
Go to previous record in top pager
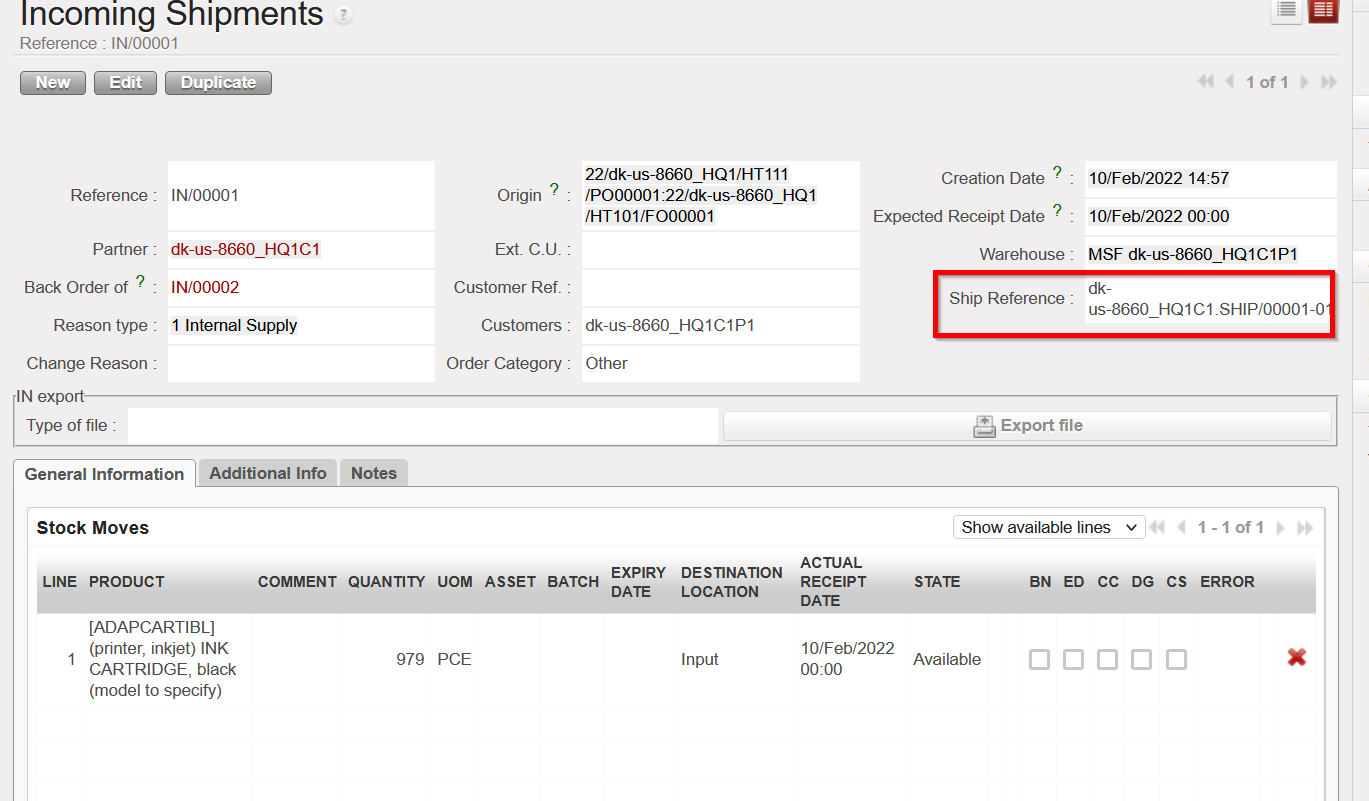[1230, 82]
